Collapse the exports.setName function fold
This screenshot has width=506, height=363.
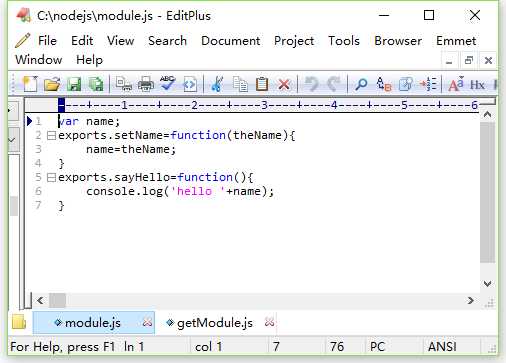tap(51, 135)
